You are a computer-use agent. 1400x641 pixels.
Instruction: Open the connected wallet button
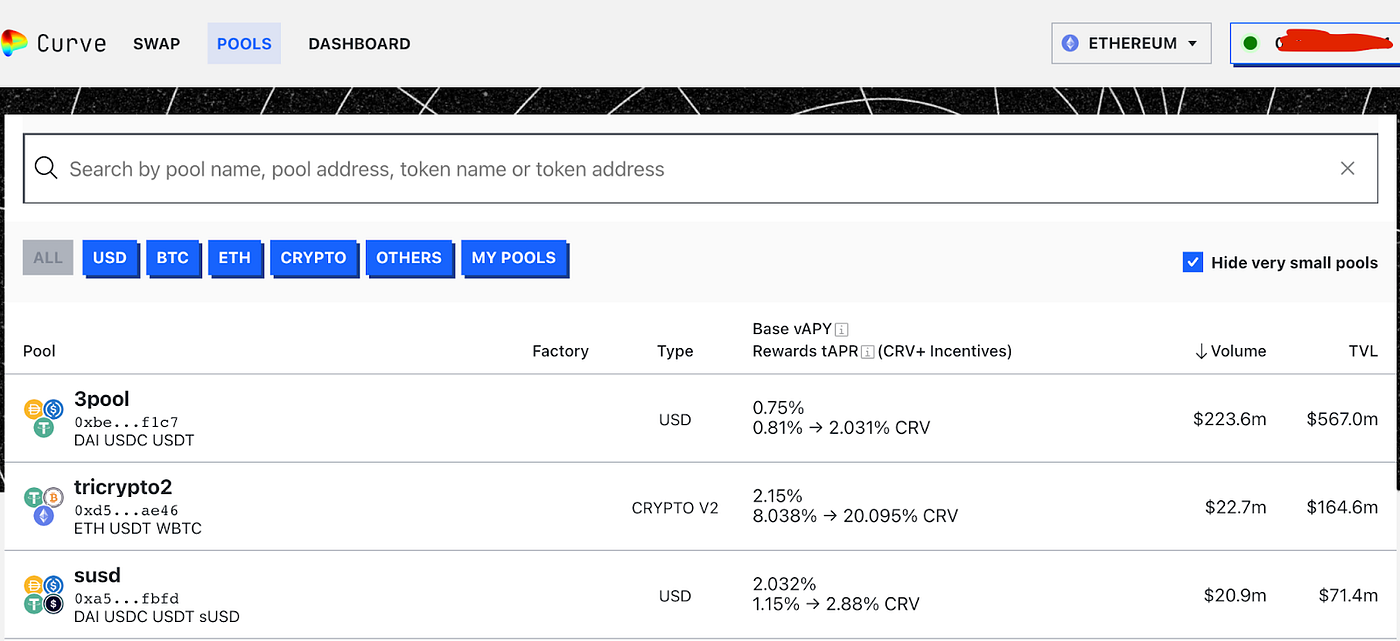coord(1314,44)
